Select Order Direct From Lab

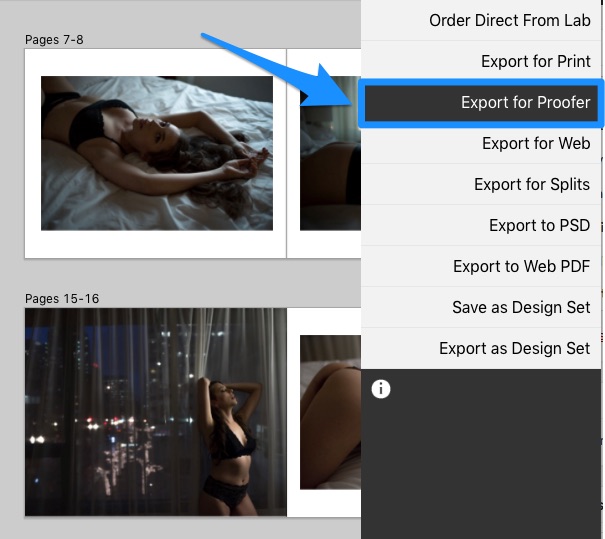pos(481,20)
